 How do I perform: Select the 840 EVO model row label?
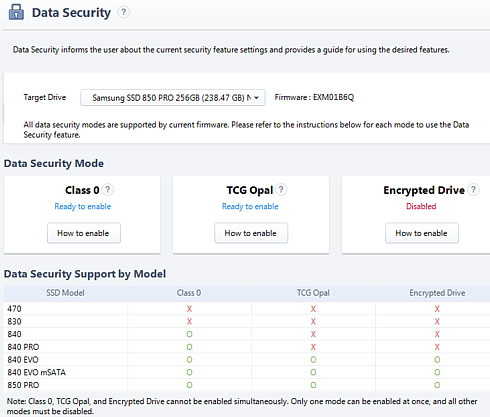click(23, 360)
